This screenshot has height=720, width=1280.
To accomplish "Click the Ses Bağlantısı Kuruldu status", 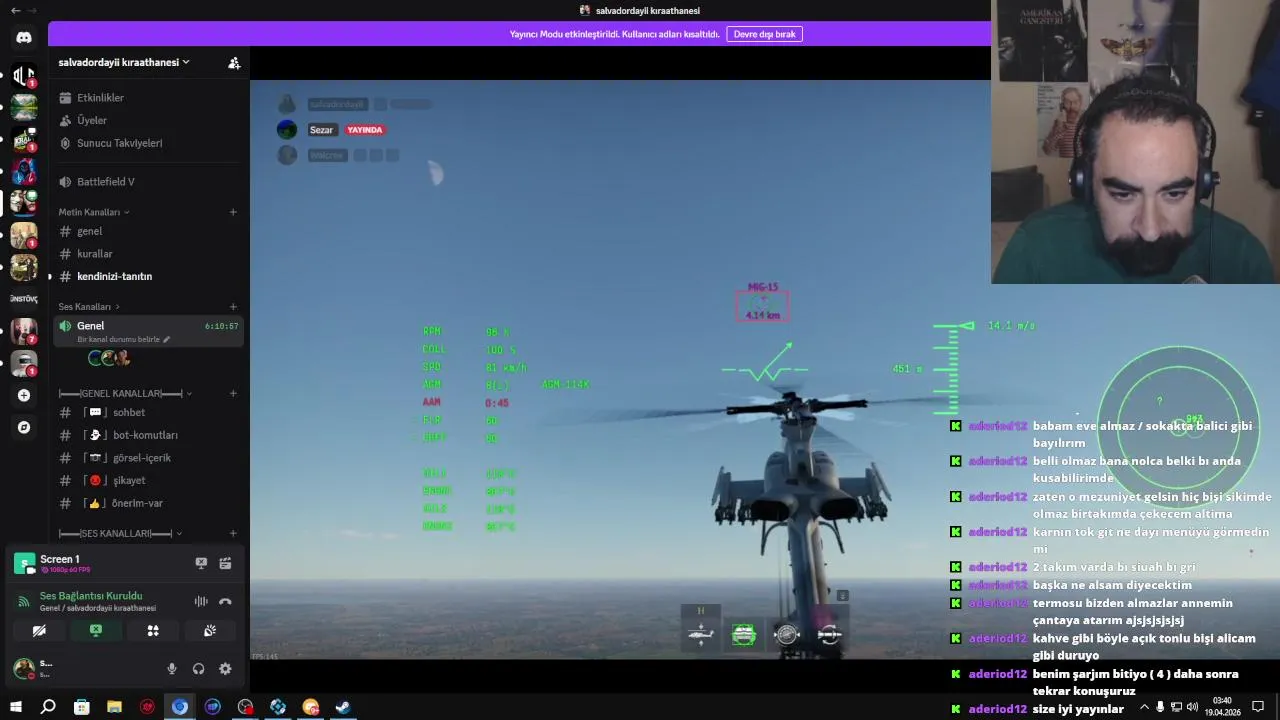I will click(91, 596).
